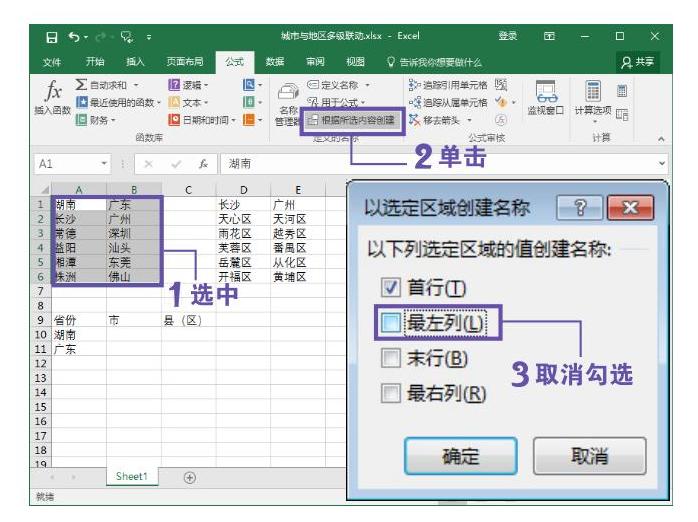Click the OK (确定) button
The image size is (698, 522).
(461, 456)
